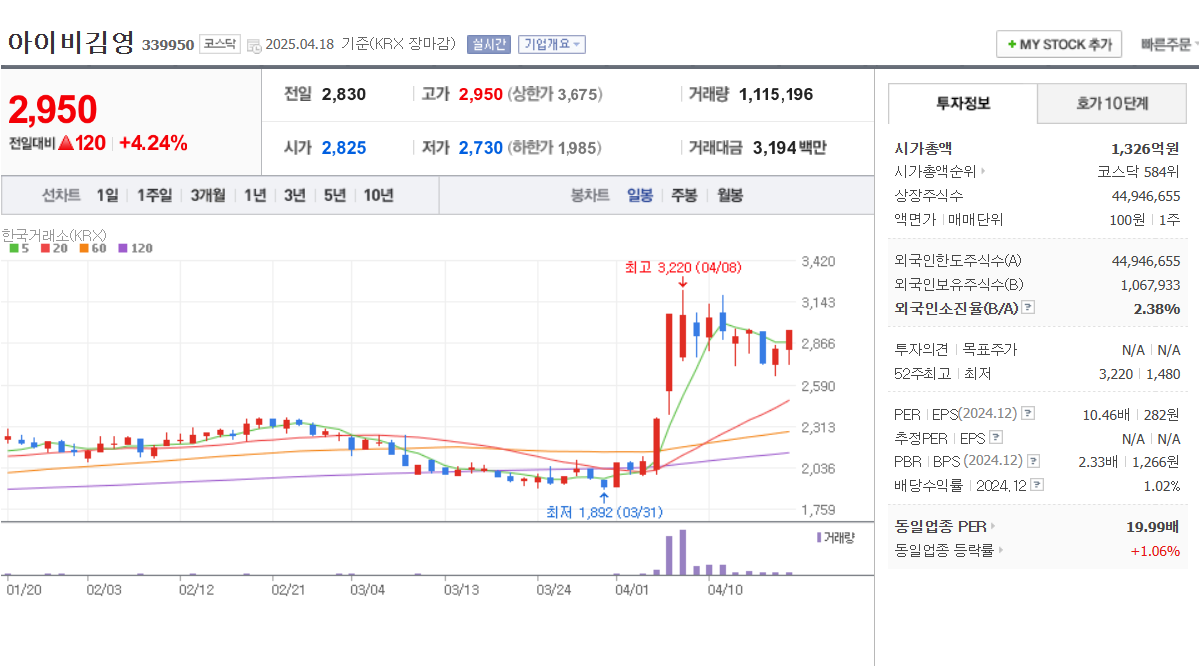Add stock with MY STOCK 추가 button
Image resolution: width=1199 pixels, height=666 pixels.
pyautogui.click(x=1059, y=44)
